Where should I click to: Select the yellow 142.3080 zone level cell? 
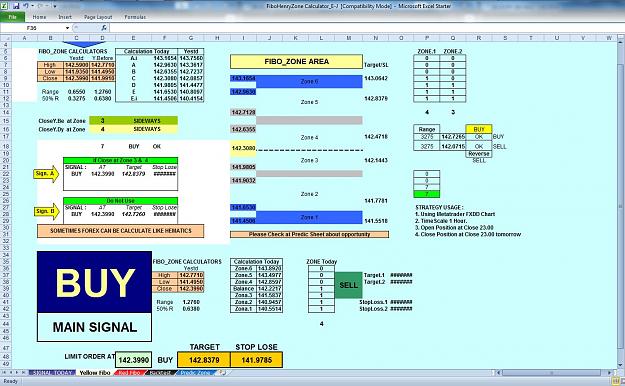point(243,148)
